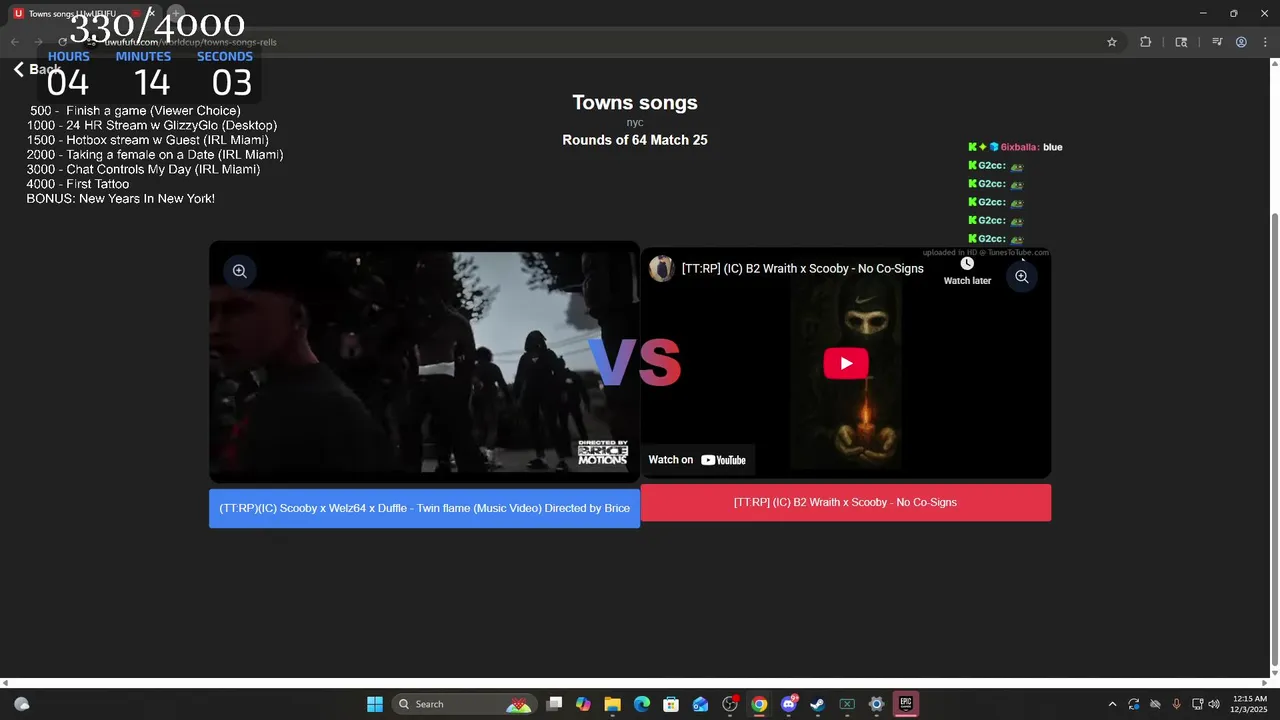Click the No Co-Signs video title link
The height and width of the screenshot is (720, 1280).
(x=802, y=268)
